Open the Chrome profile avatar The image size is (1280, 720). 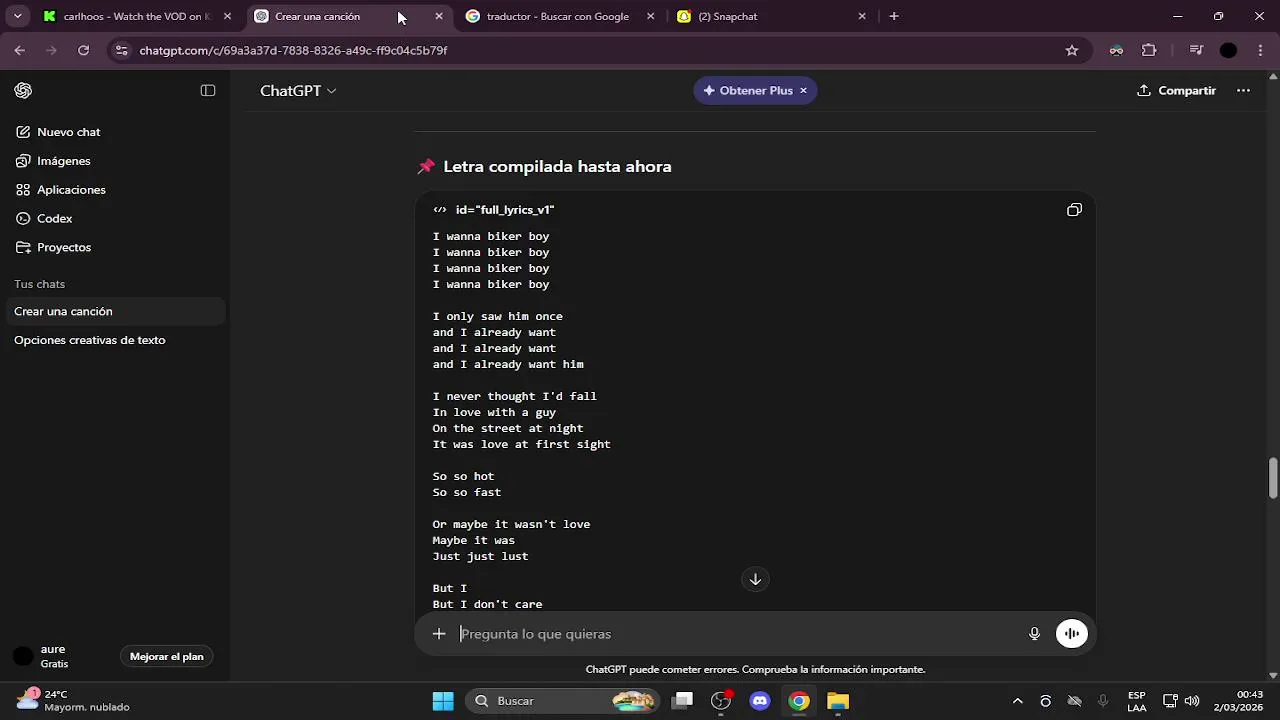pyautogui.click(x=1229, y=50)
